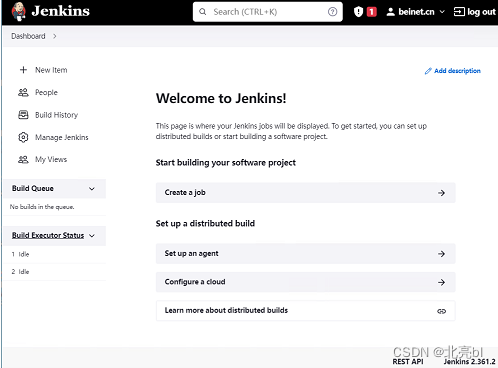Click Add description link

(x=457, y=71)
